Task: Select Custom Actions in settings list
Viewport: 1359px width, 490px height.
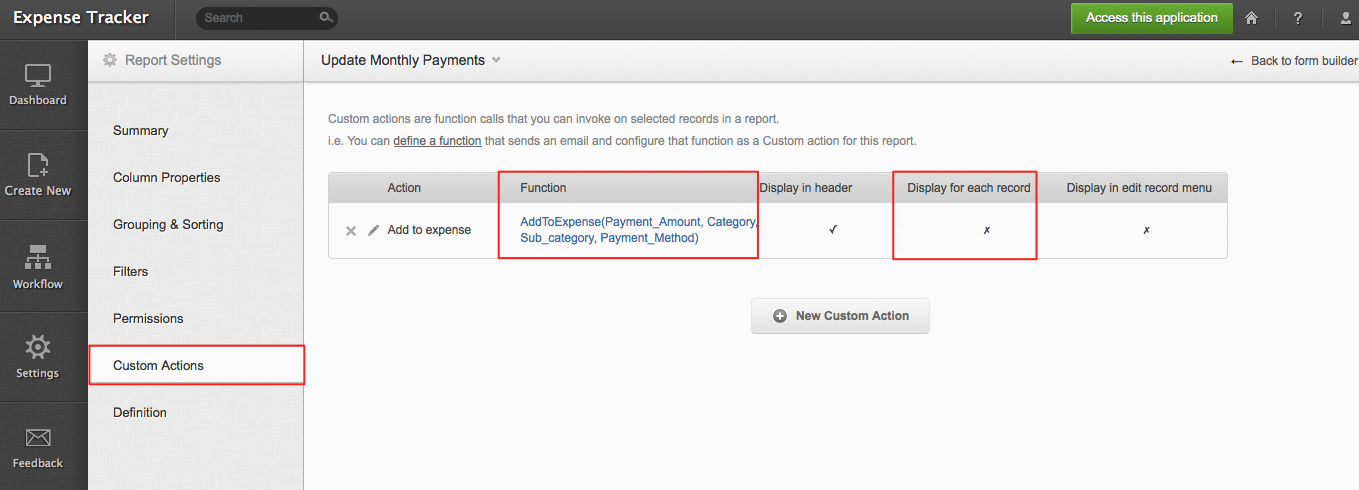Action: (158, 365)
